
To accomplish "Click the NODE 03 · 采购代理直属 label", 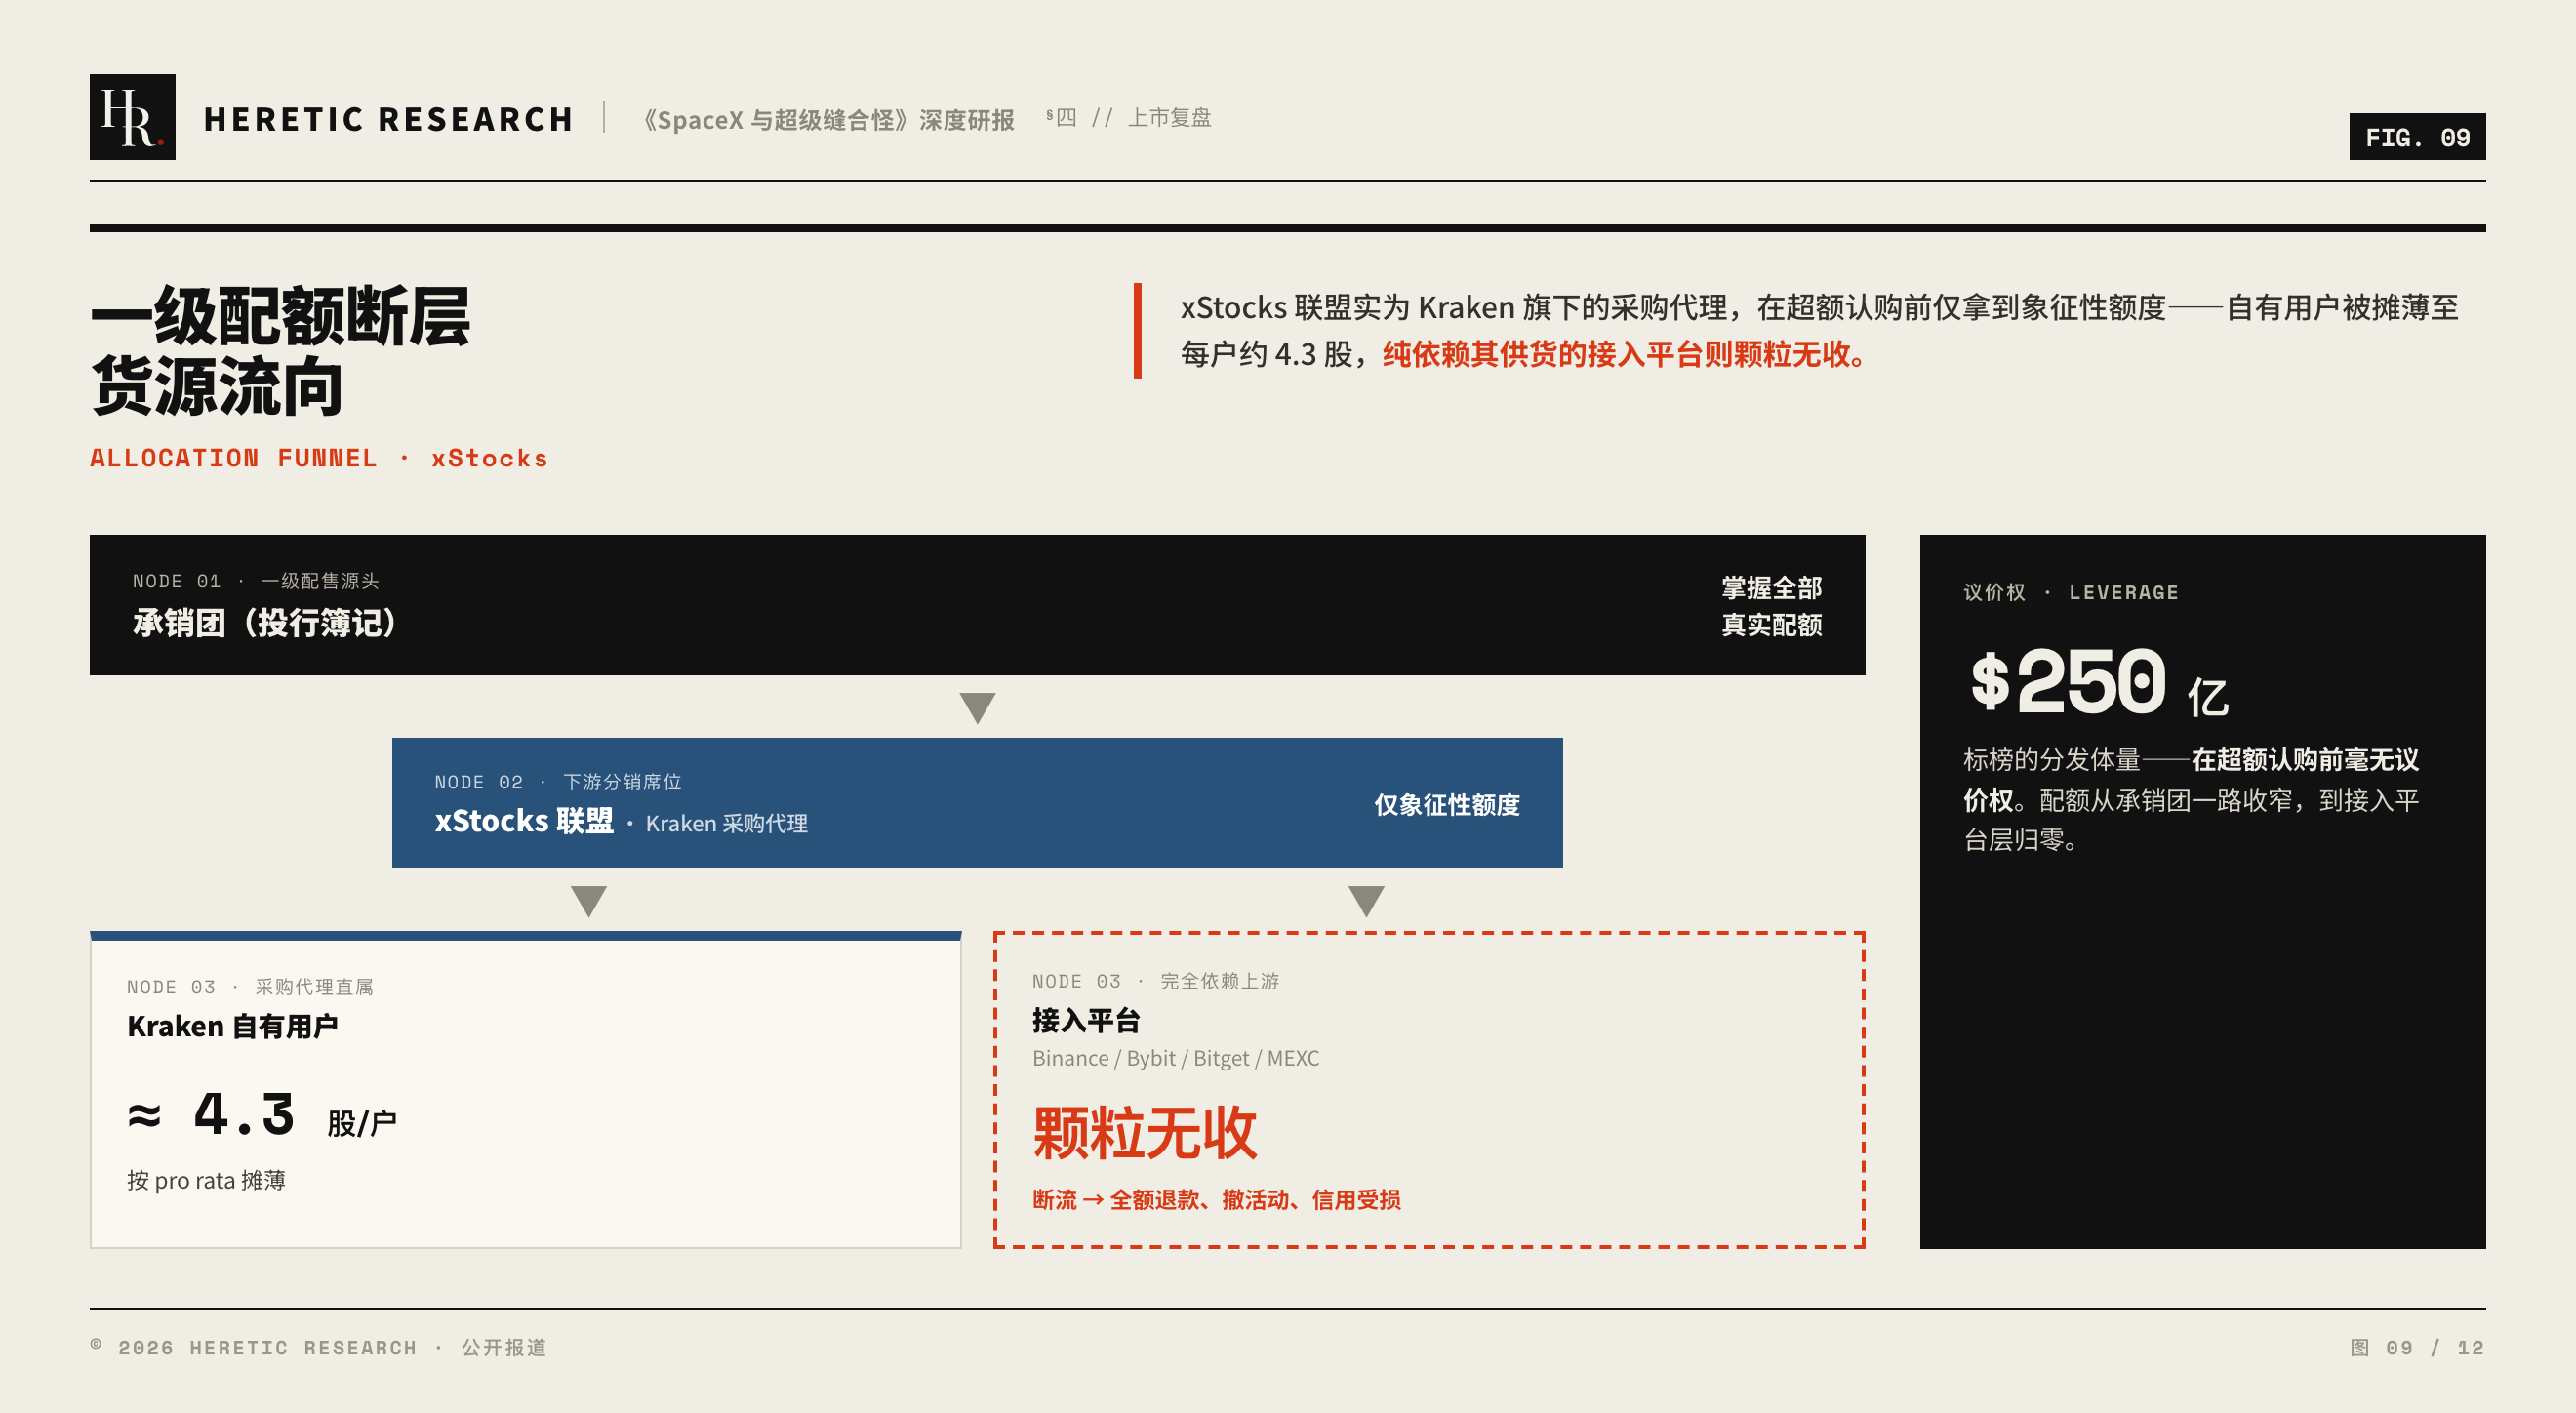I will point(250,987).
